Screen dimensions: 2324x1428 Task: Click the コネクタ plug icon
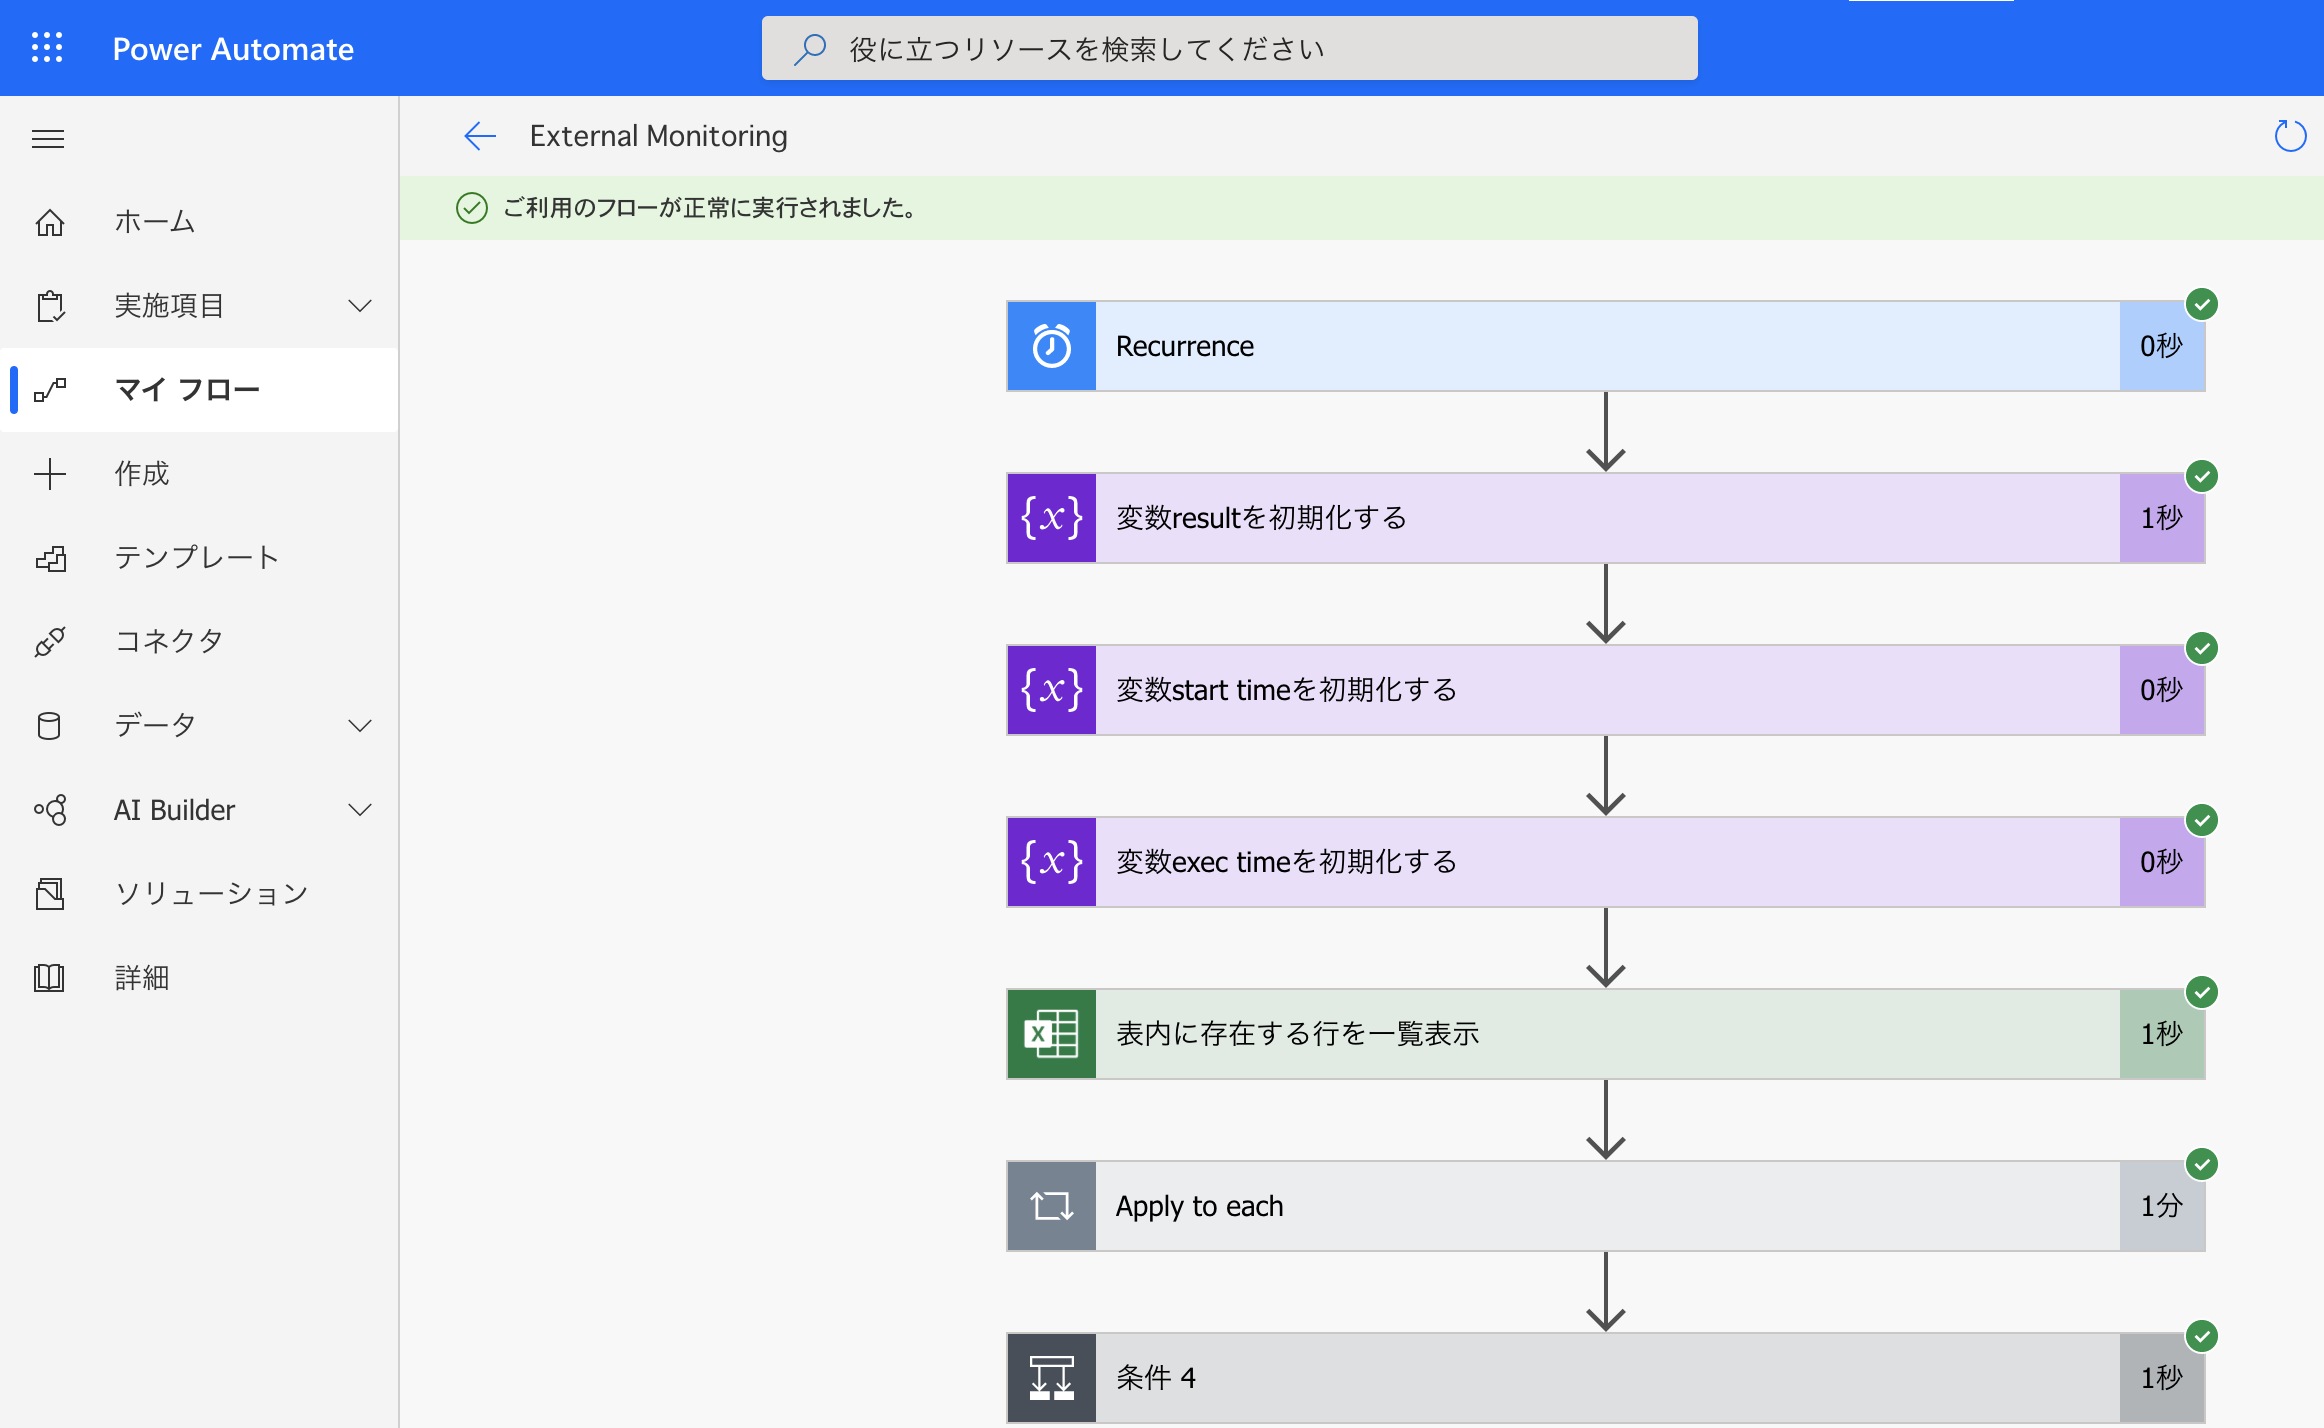[50, 642]
